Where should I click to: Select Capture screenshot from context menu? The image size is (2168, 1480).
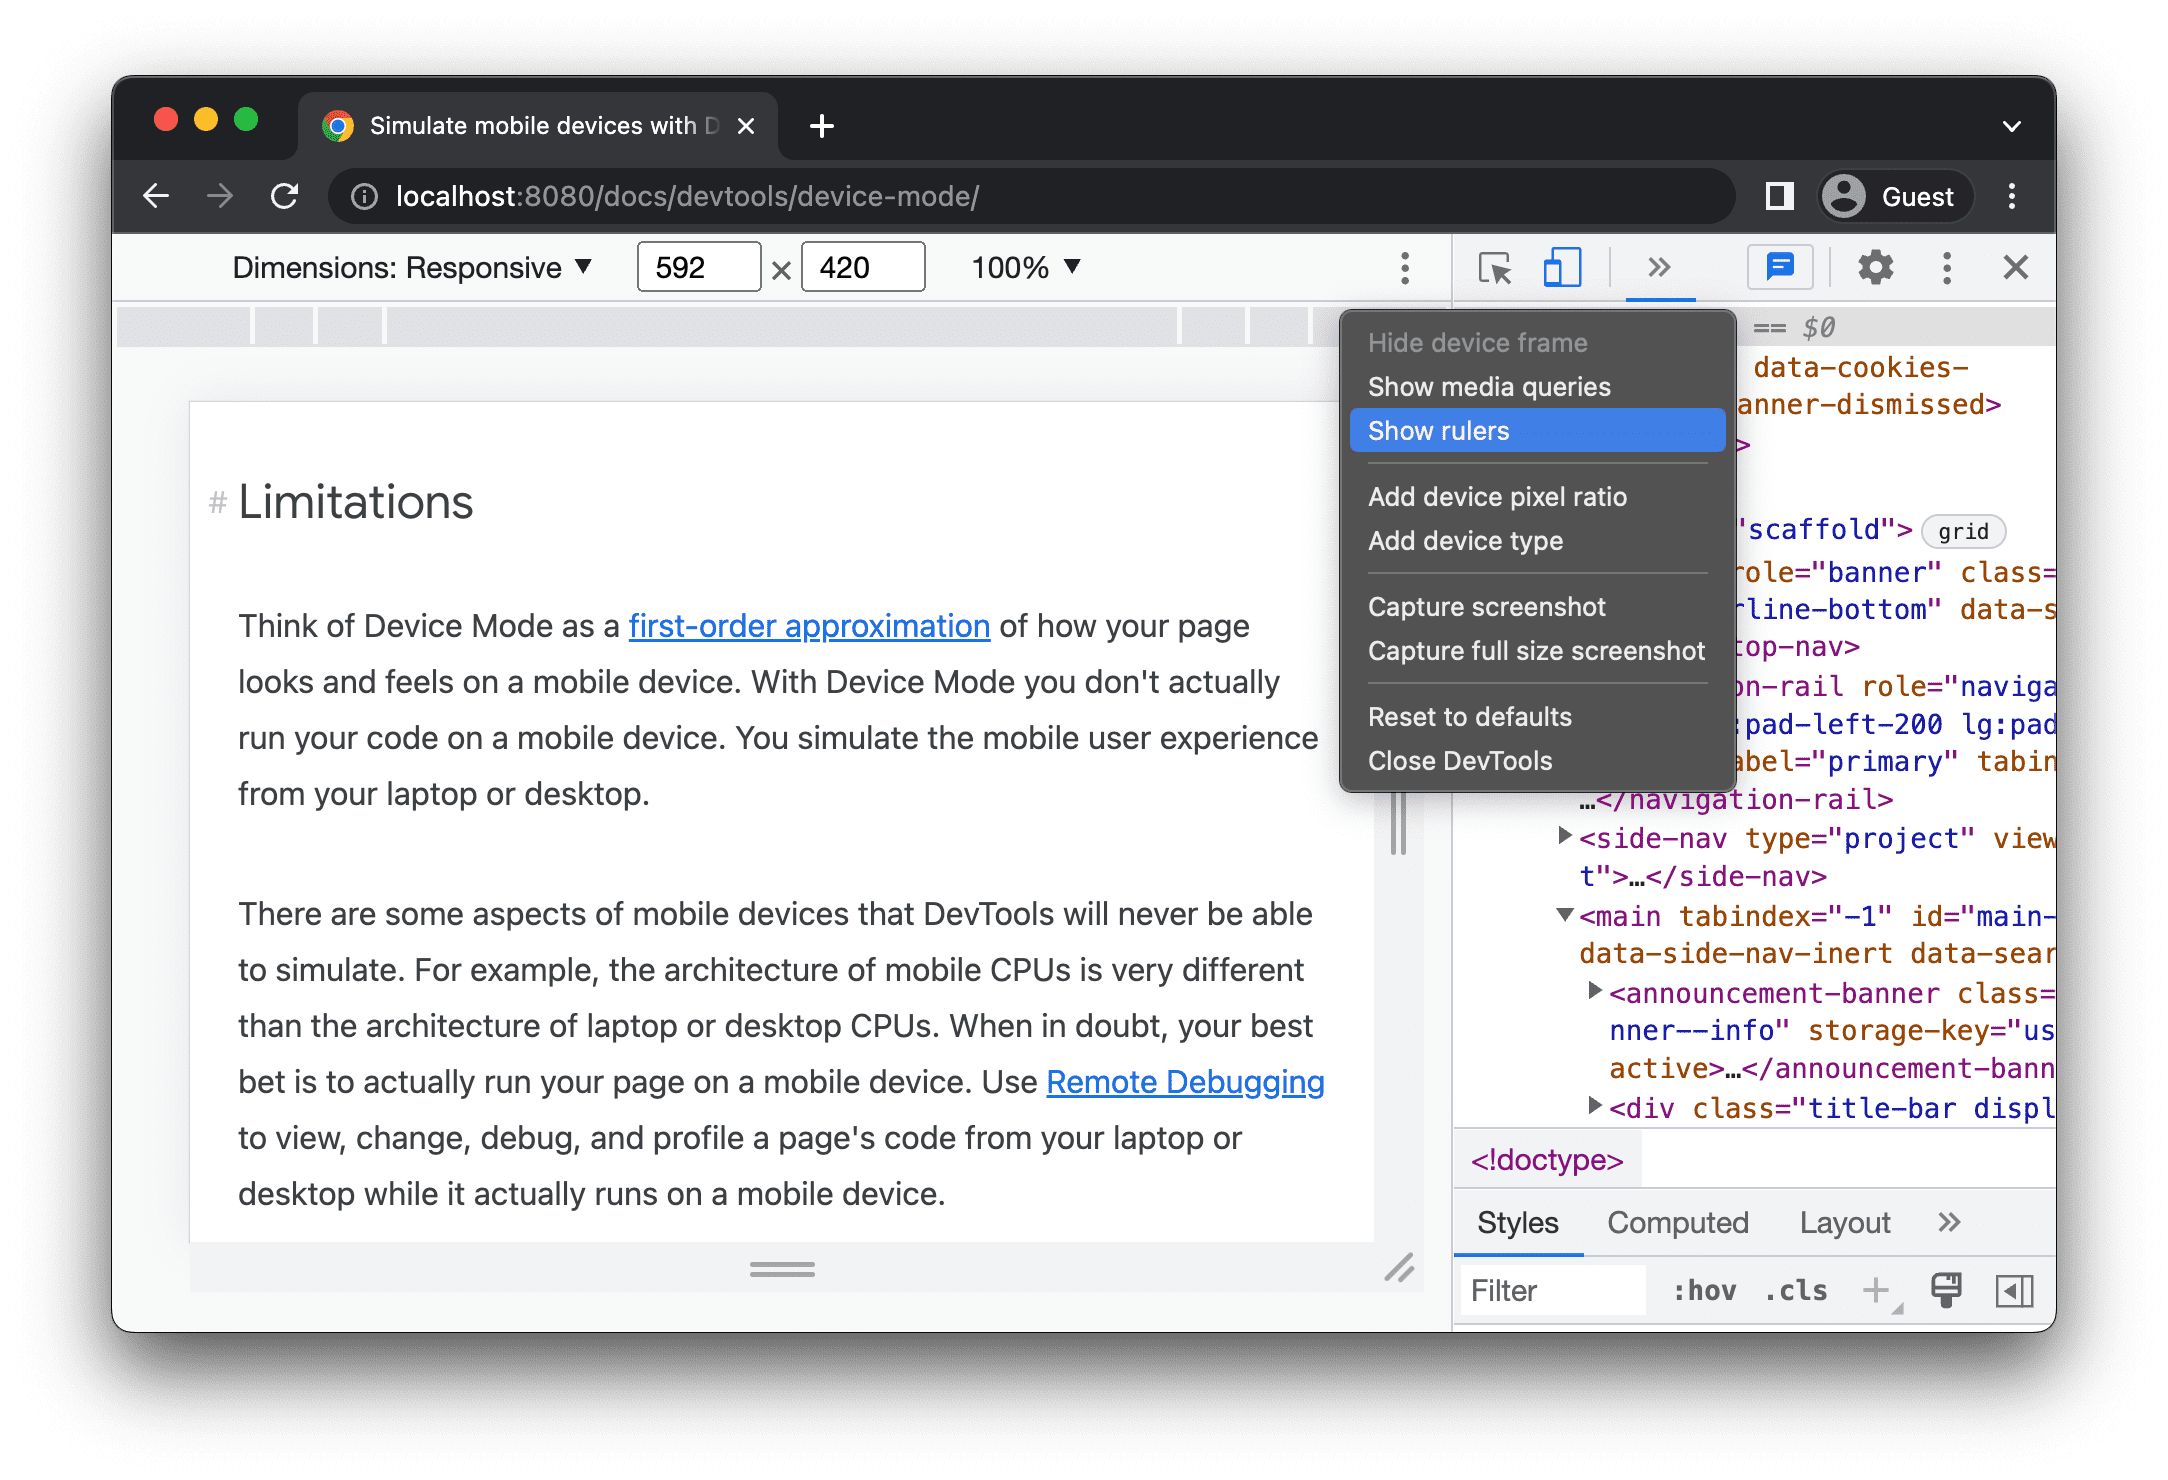coord(1486,607)
